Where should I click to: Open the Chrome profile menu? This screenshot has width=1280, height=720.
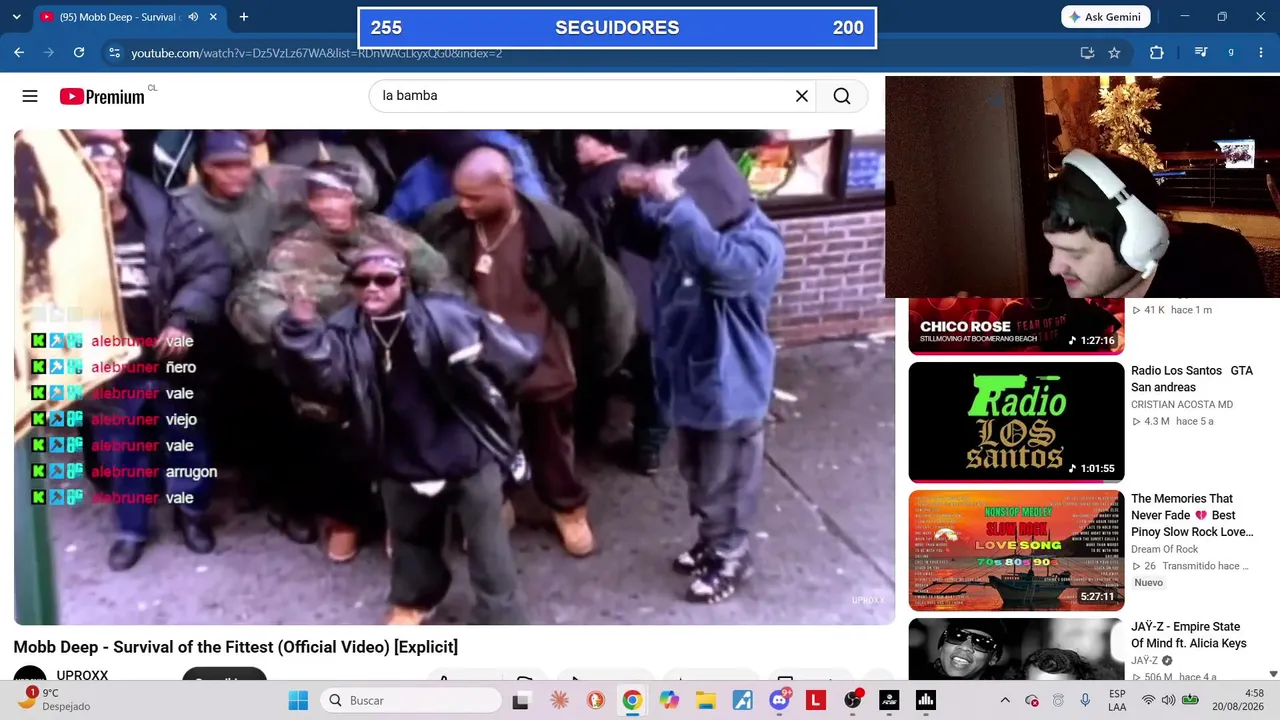tap(1231, 53)
